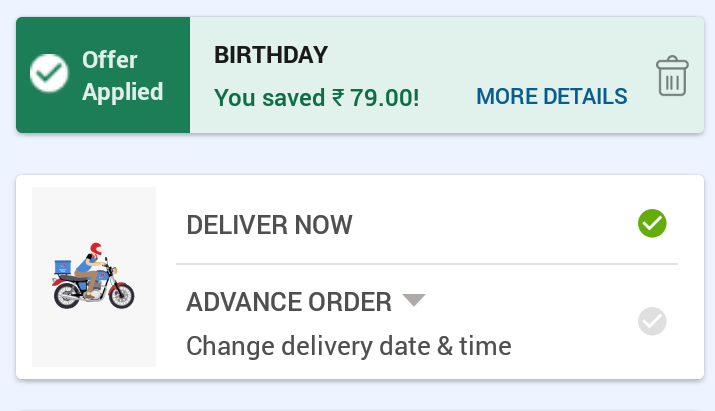Click Change delivery date & time text

point(349,346)
